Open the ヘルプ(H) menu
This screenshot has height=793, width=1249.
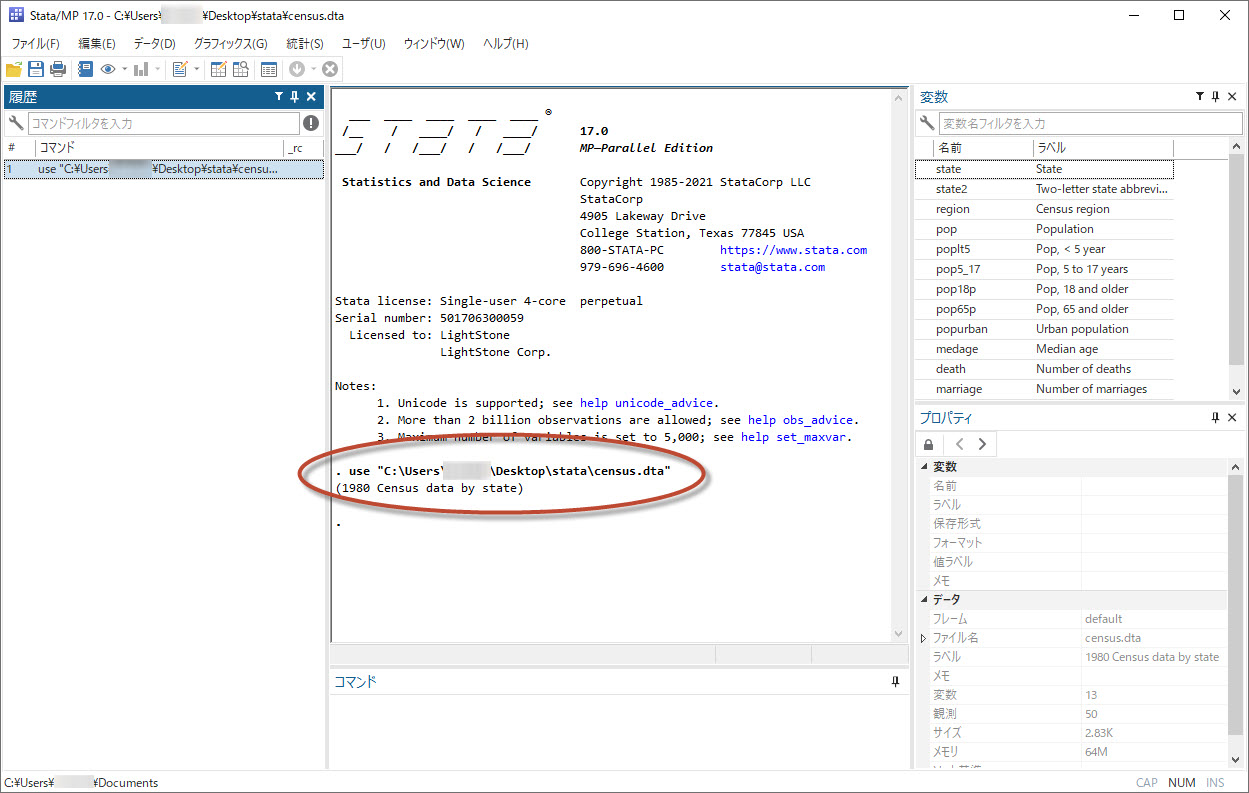505,44
